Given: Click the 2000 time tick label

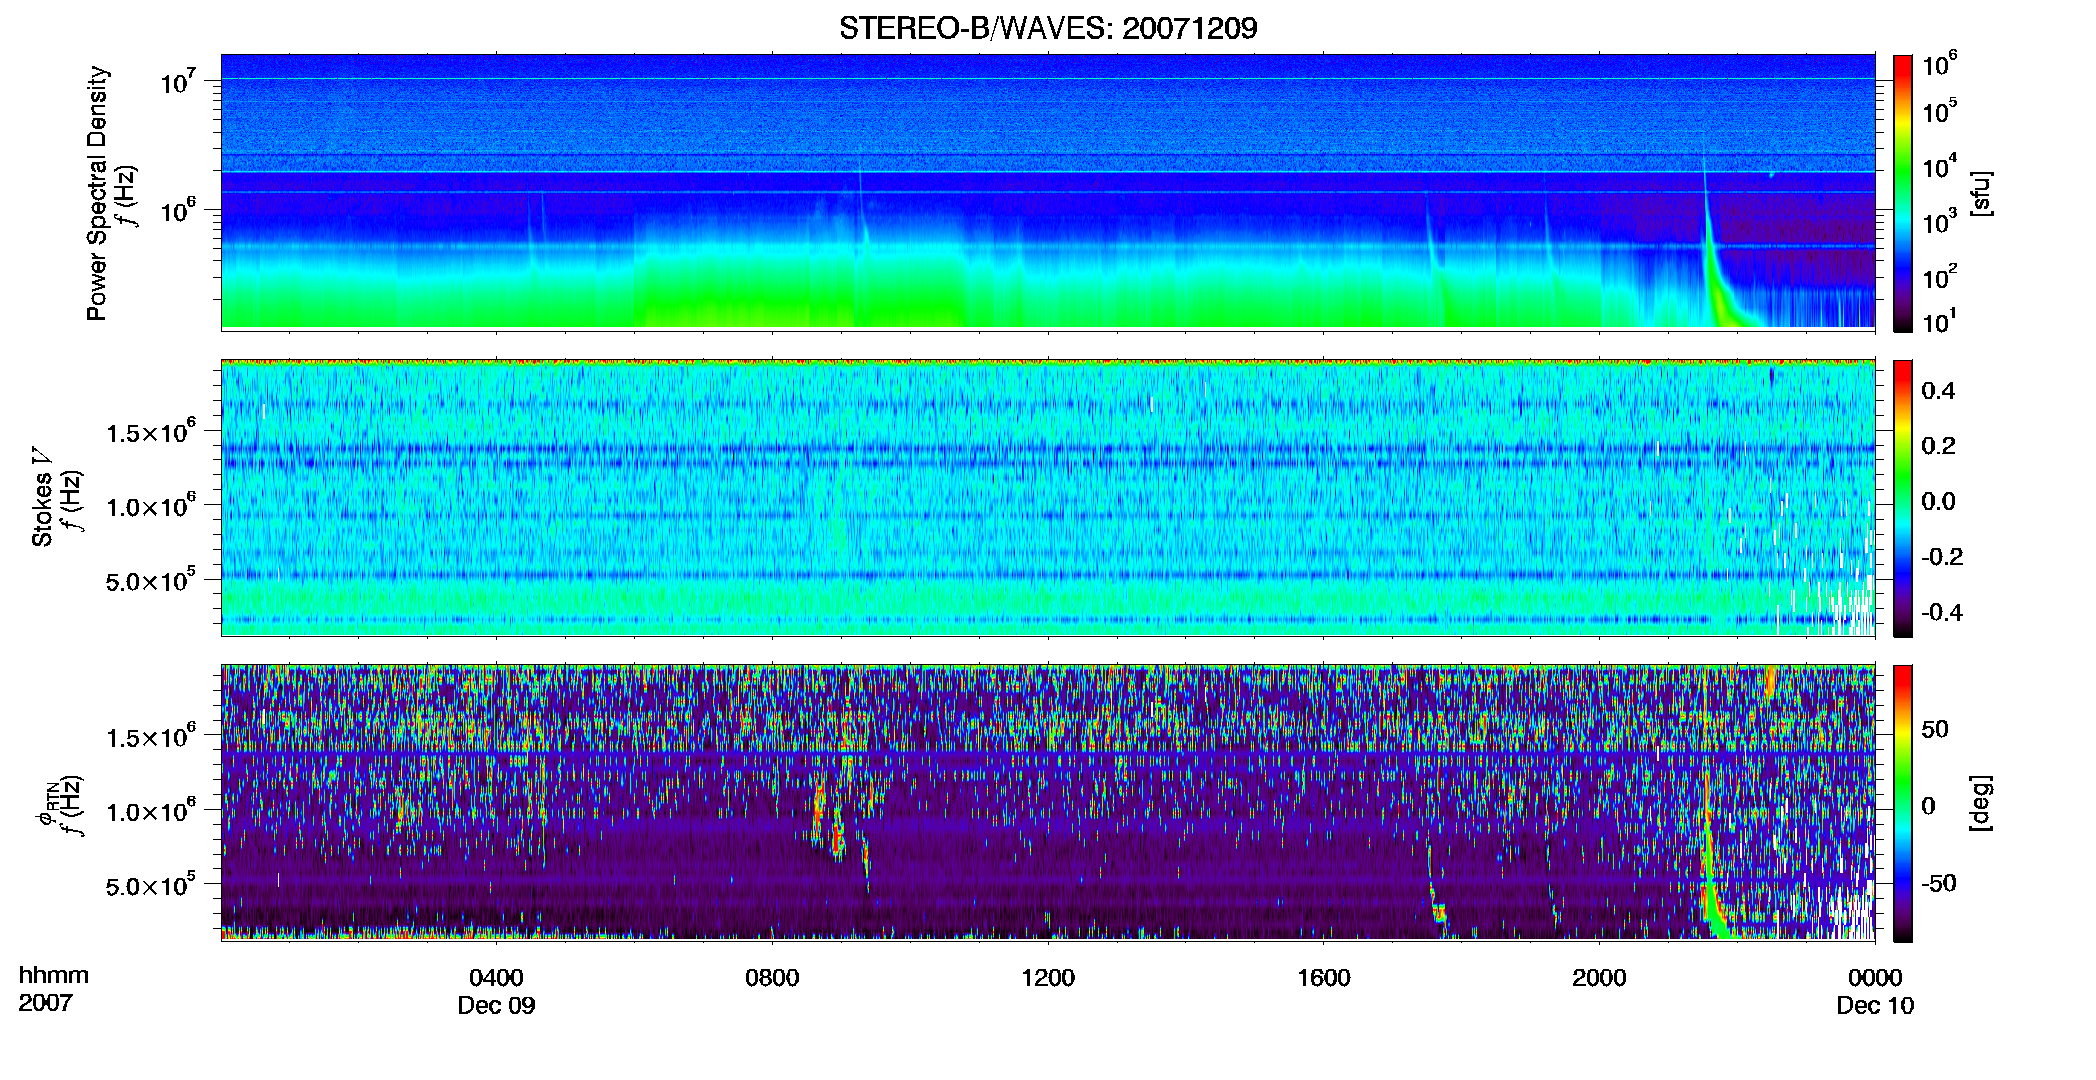Looking at the screenshot, I should (x=1599, y=977).
